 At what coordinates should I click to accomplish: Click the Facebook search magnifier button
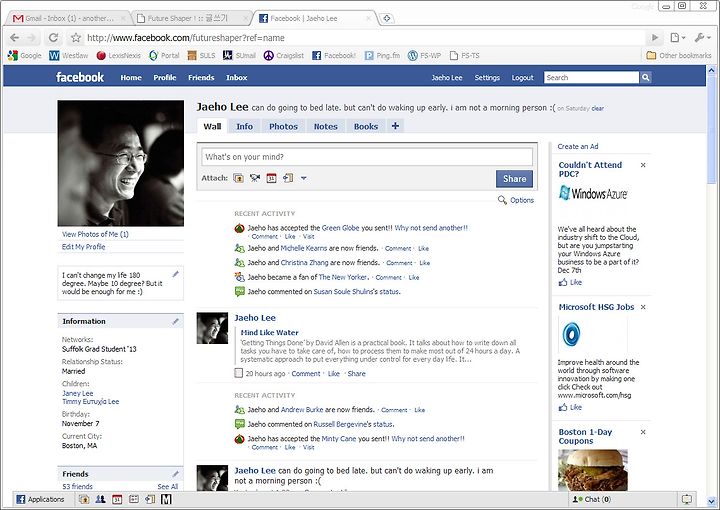(x=645, y=78)
